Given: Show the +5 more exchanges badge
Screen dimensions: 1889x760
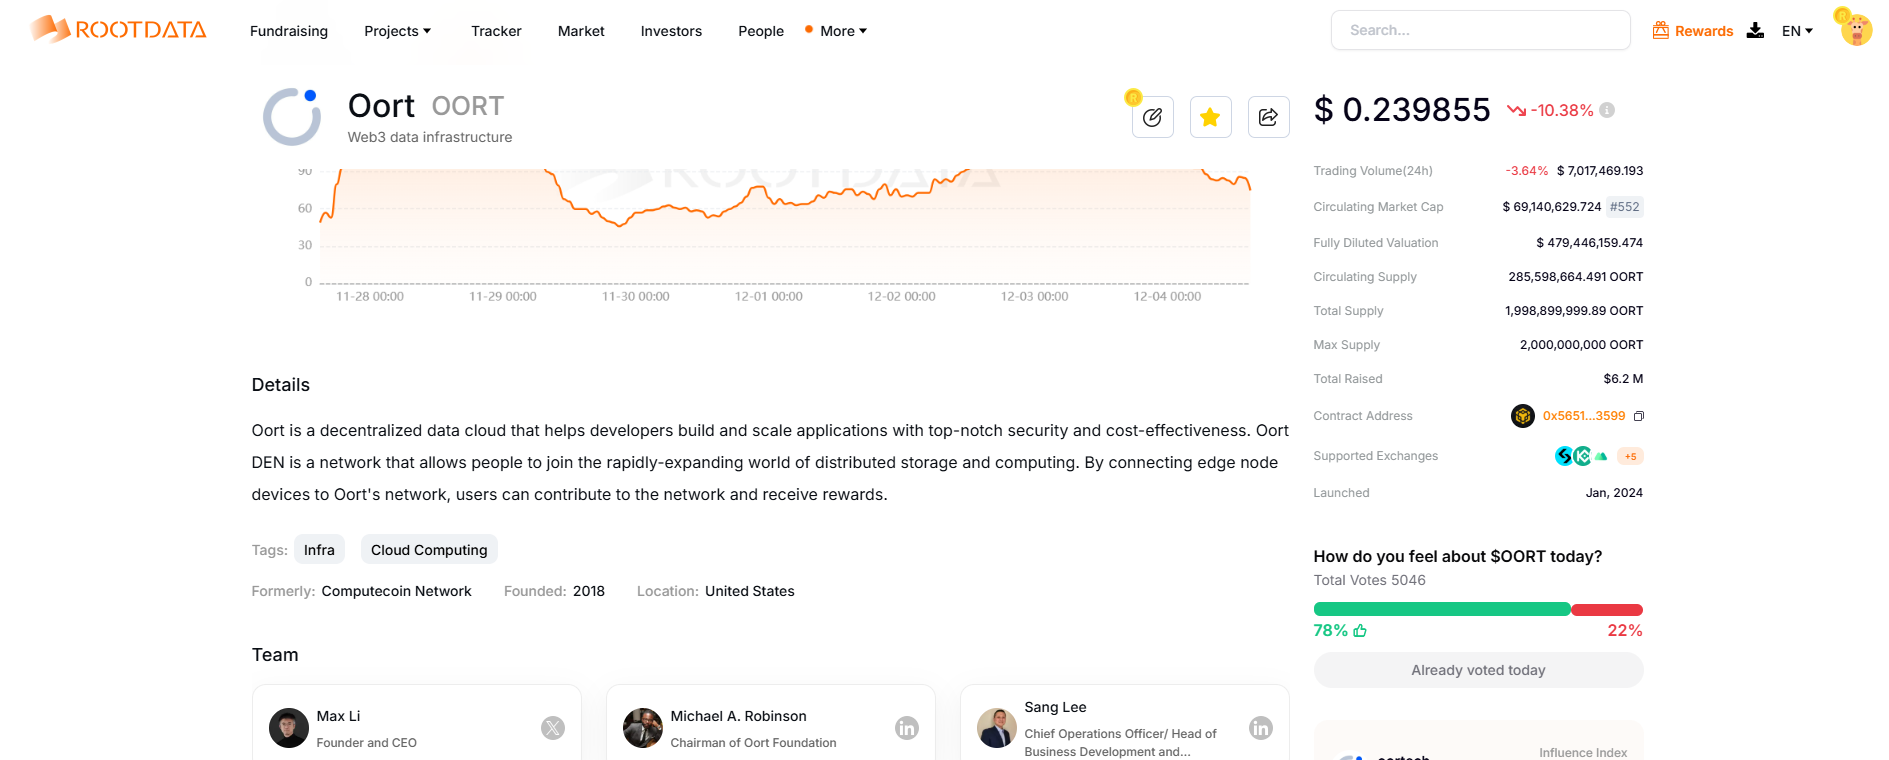Looking at the screenshot, I should pyautogui.click(x=1630, y=456).
